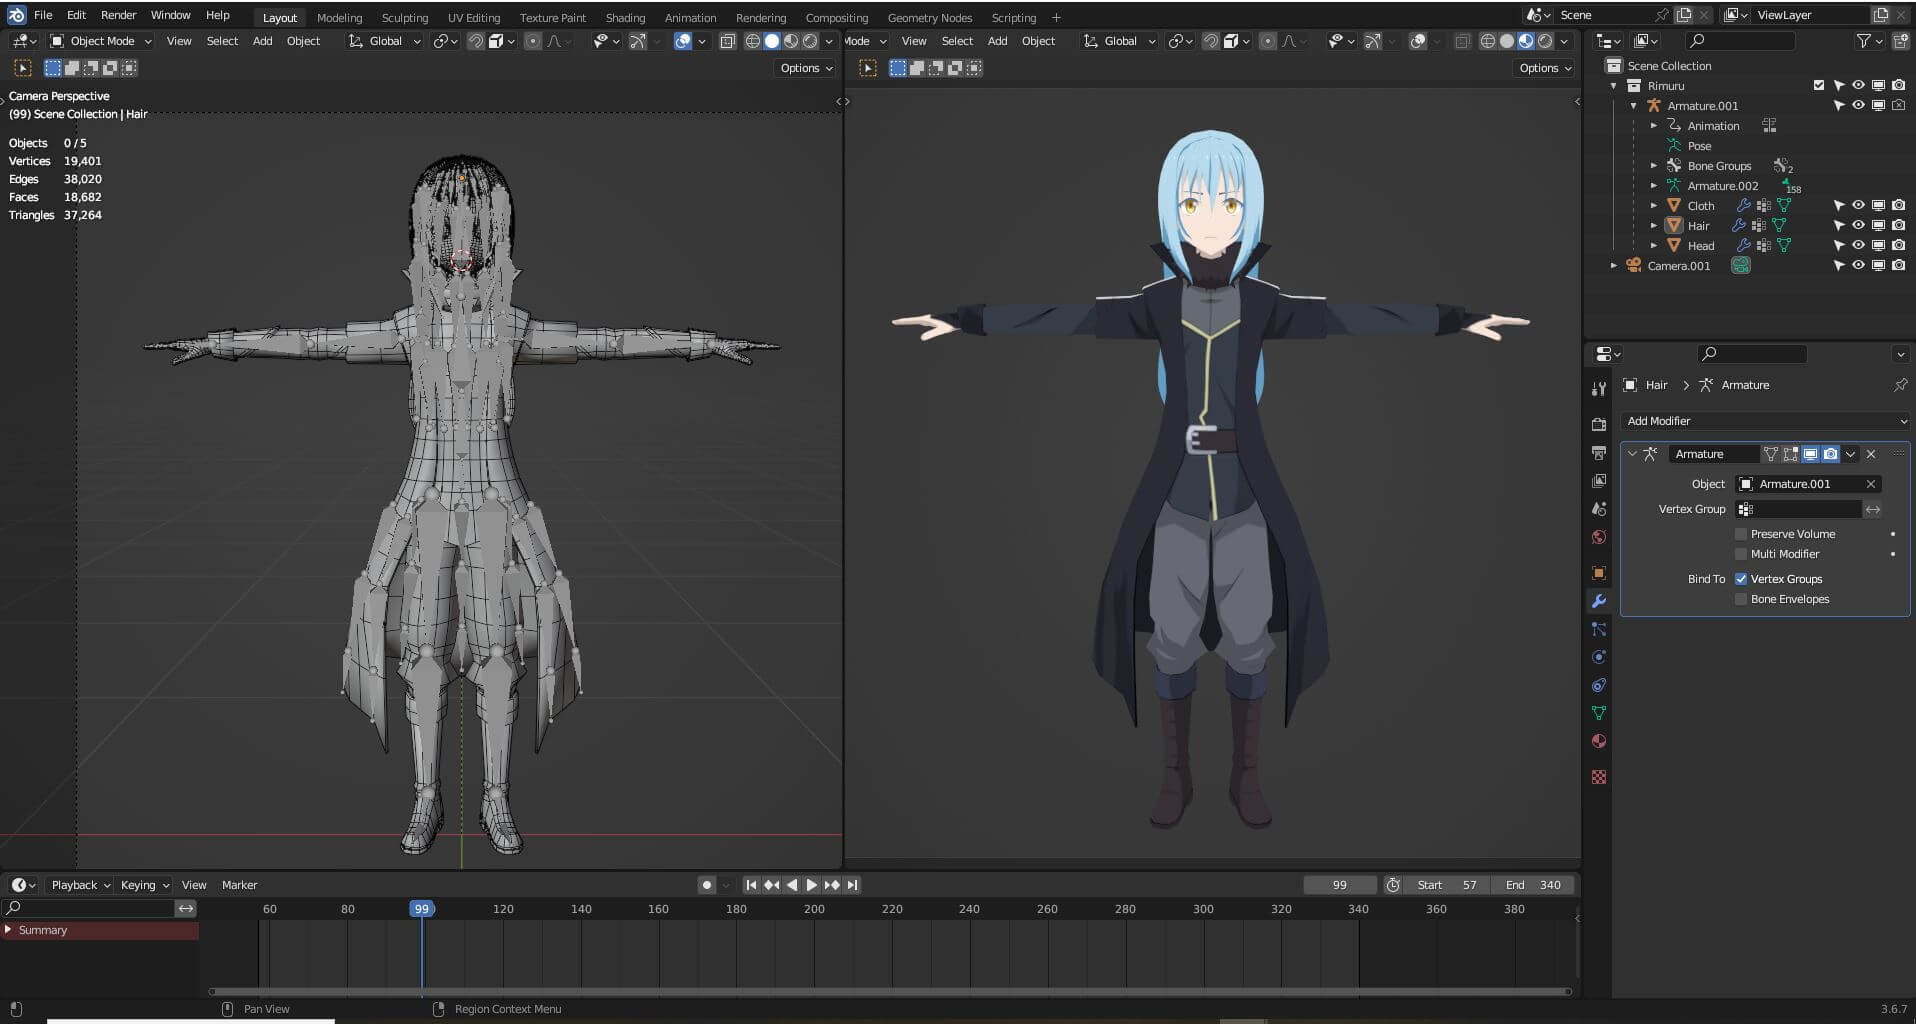1916x1024 pixels.
Task: Open the Object Mode dropdown
Action: [x=101, y=41]
